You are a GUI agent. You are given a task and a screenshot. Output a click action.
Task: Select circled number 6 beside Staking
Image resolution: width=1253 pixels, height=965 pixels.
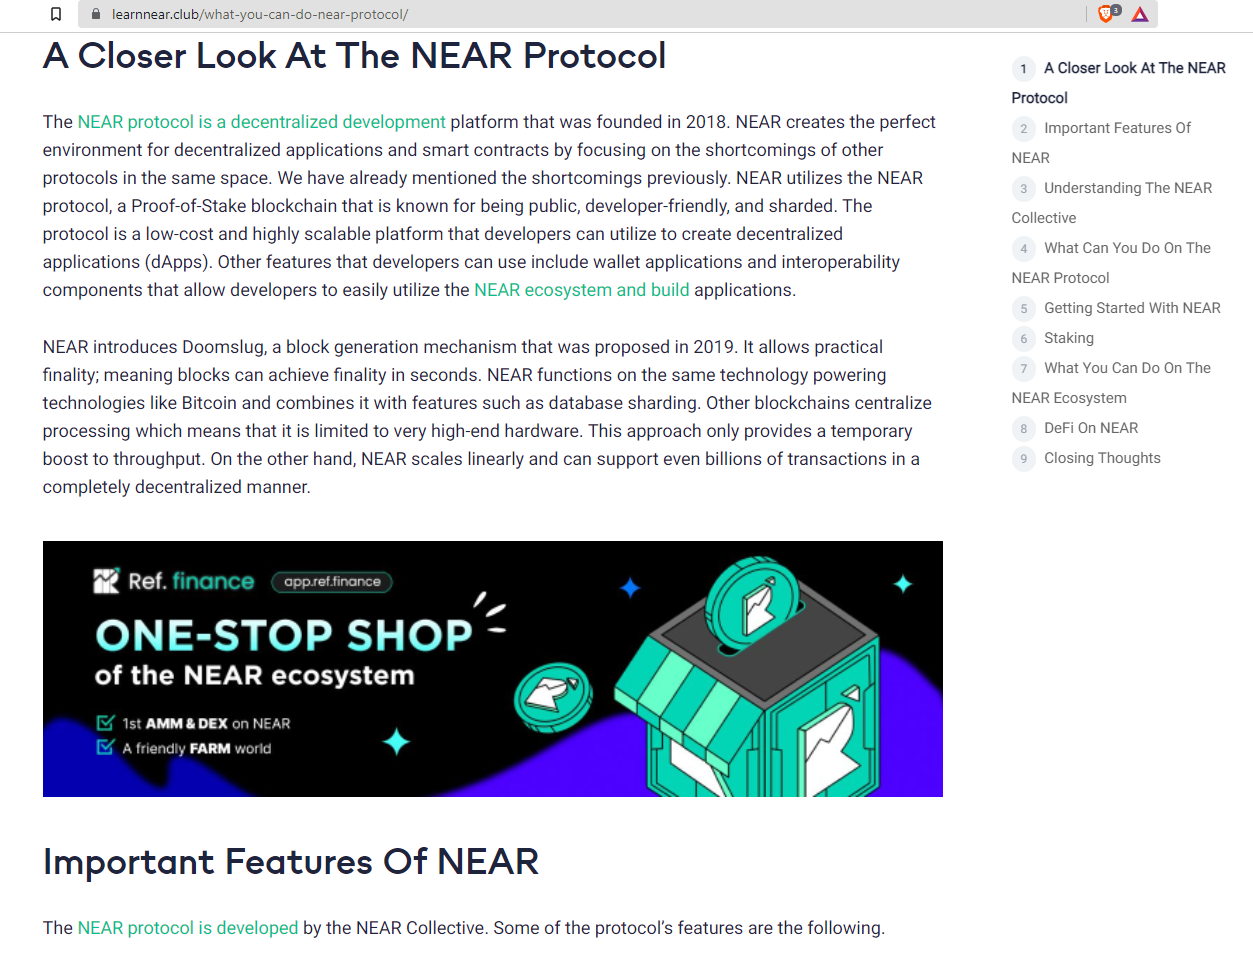(x=1023, y=338)
